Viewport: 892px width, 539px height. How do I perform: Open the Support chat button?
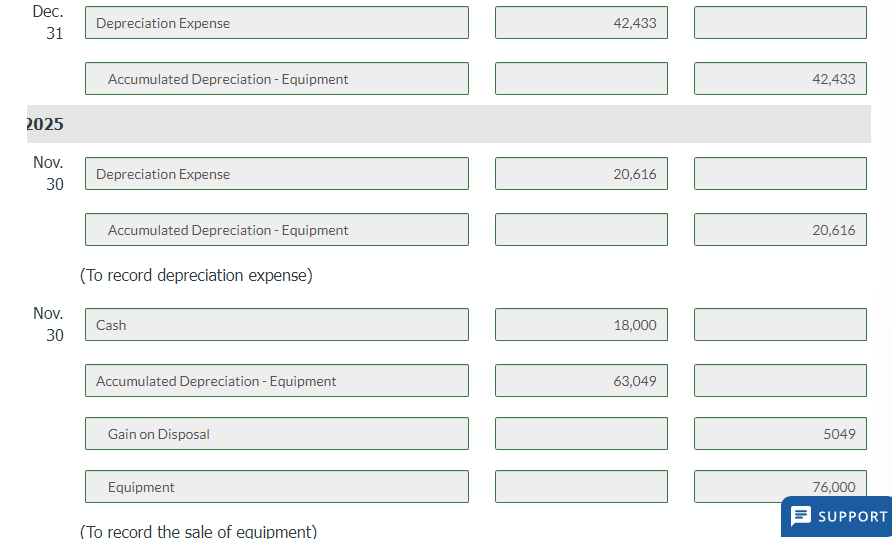point(837,517)
